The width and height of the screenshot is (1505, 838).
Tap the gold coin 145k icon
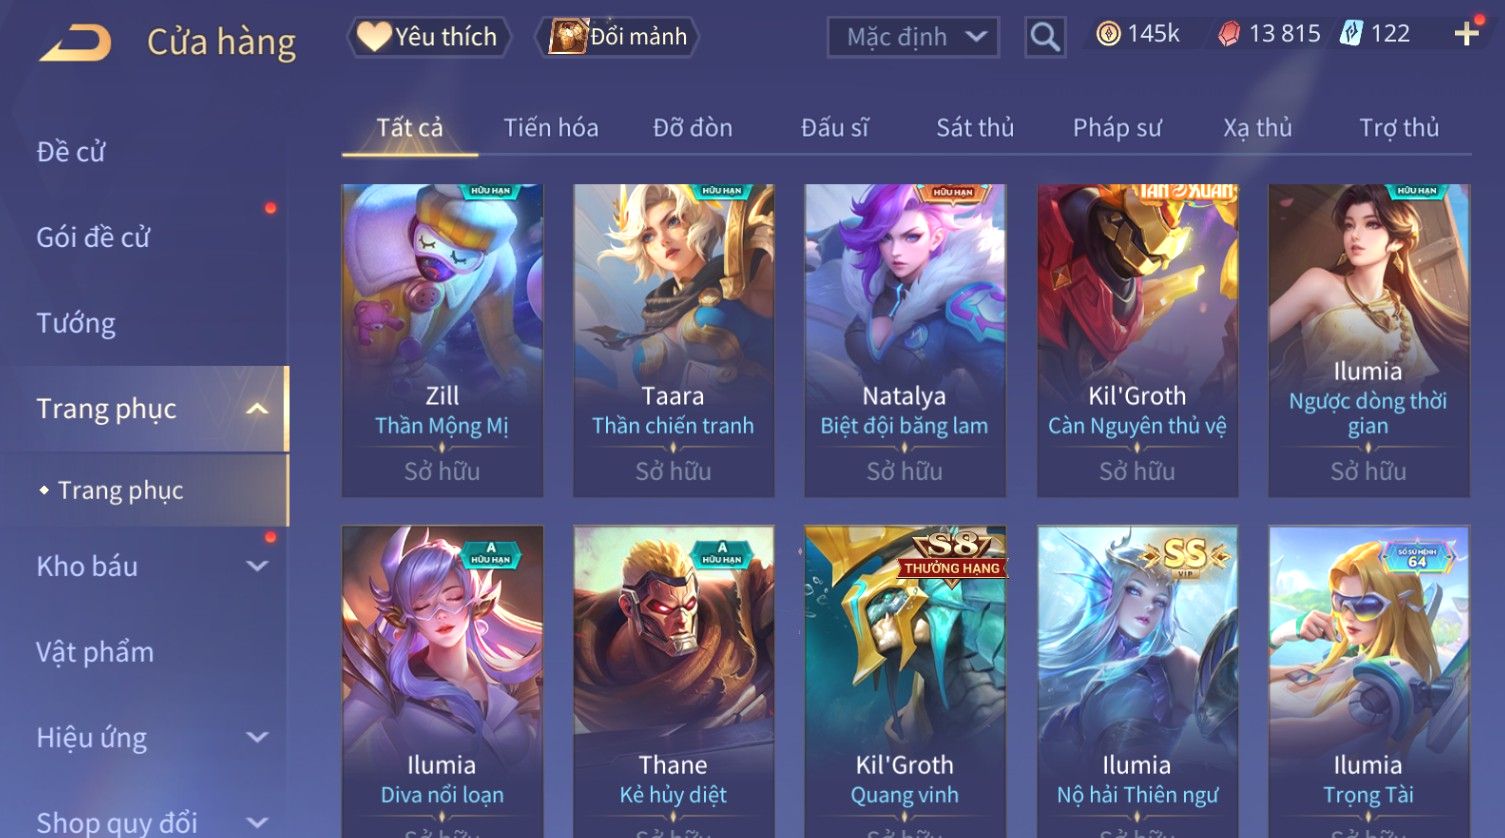click(x=1108, y=34)
